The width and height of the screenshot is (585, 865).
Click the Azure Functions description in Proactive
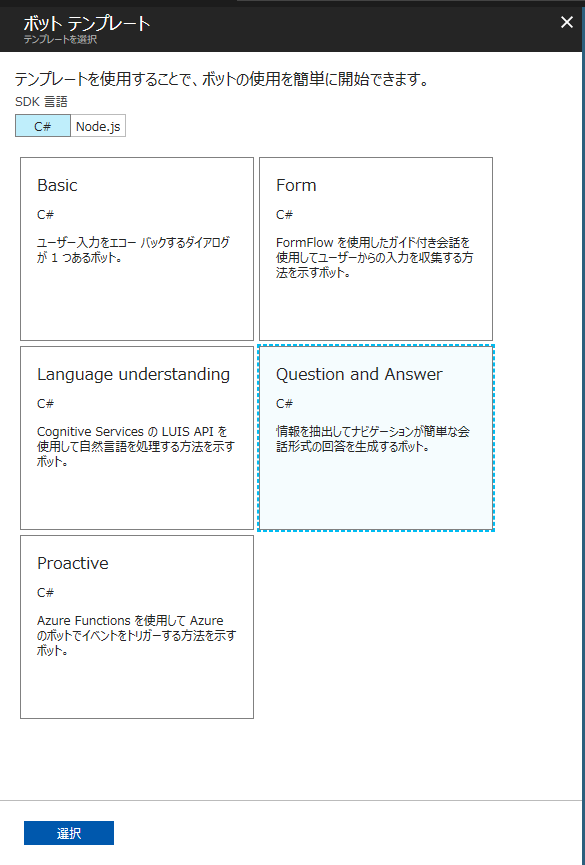[136, 636]
